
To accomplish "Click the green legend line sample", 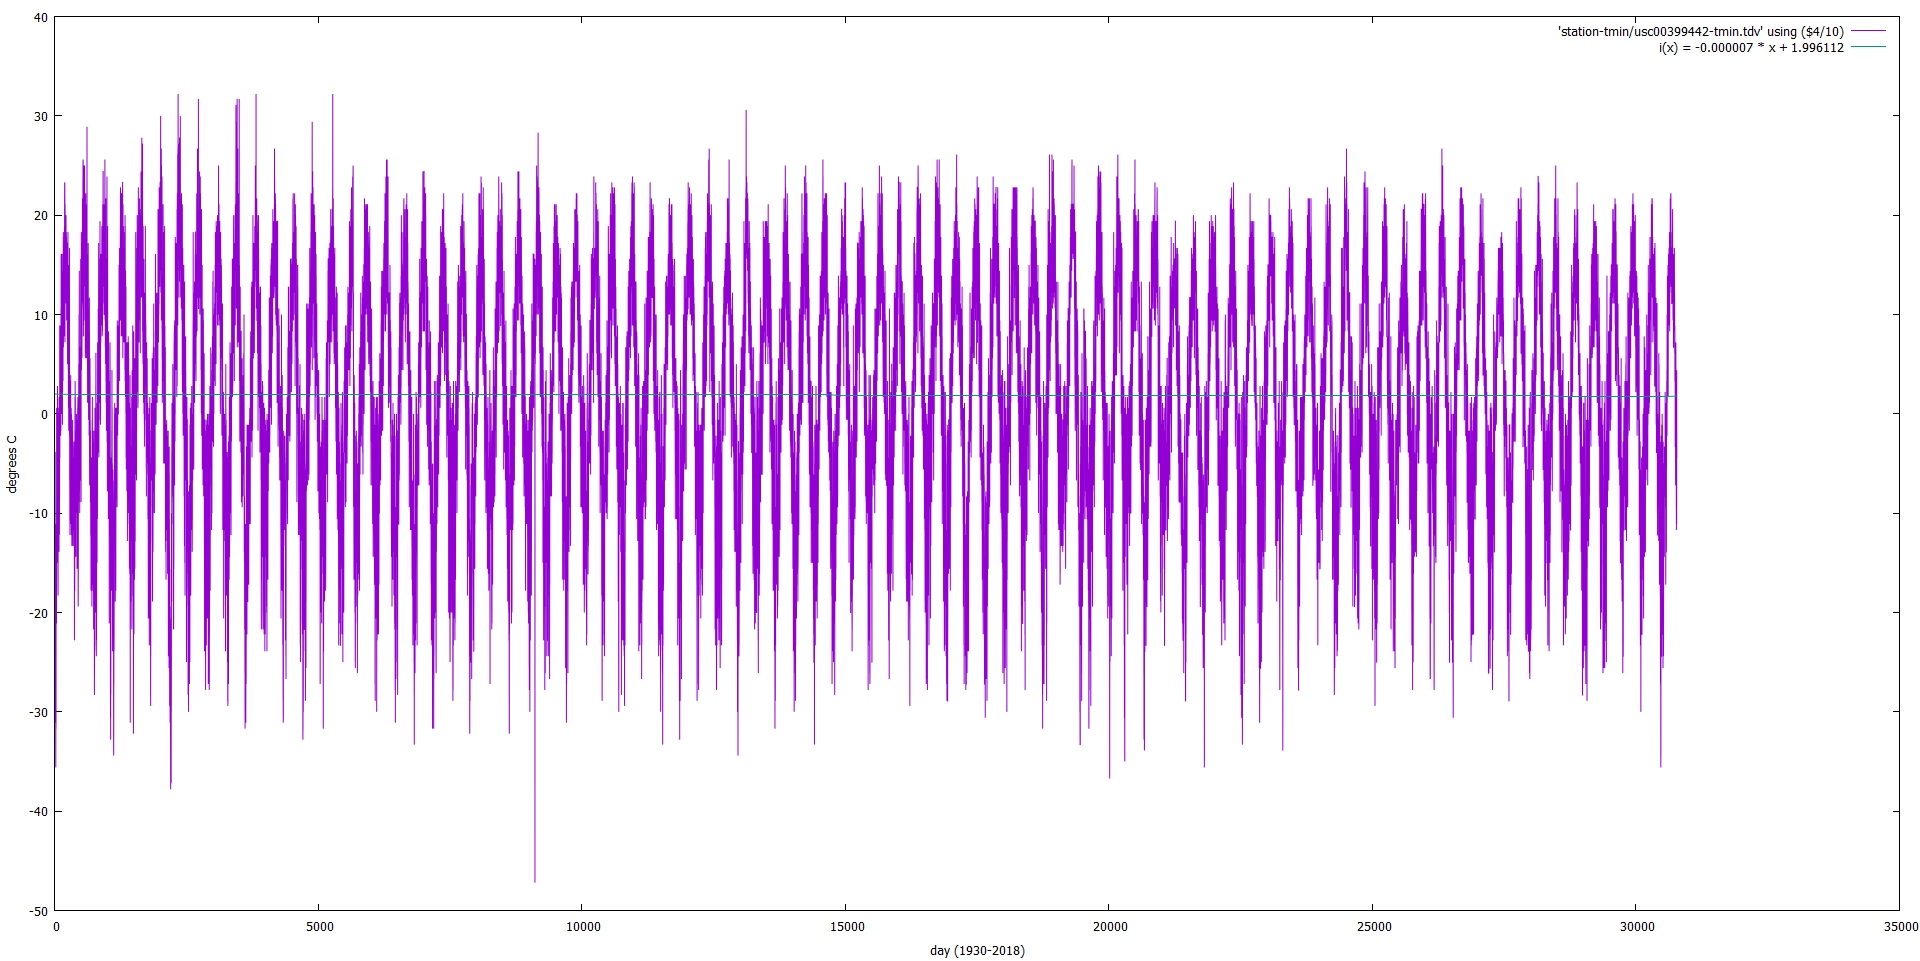I will (1867, 47).
